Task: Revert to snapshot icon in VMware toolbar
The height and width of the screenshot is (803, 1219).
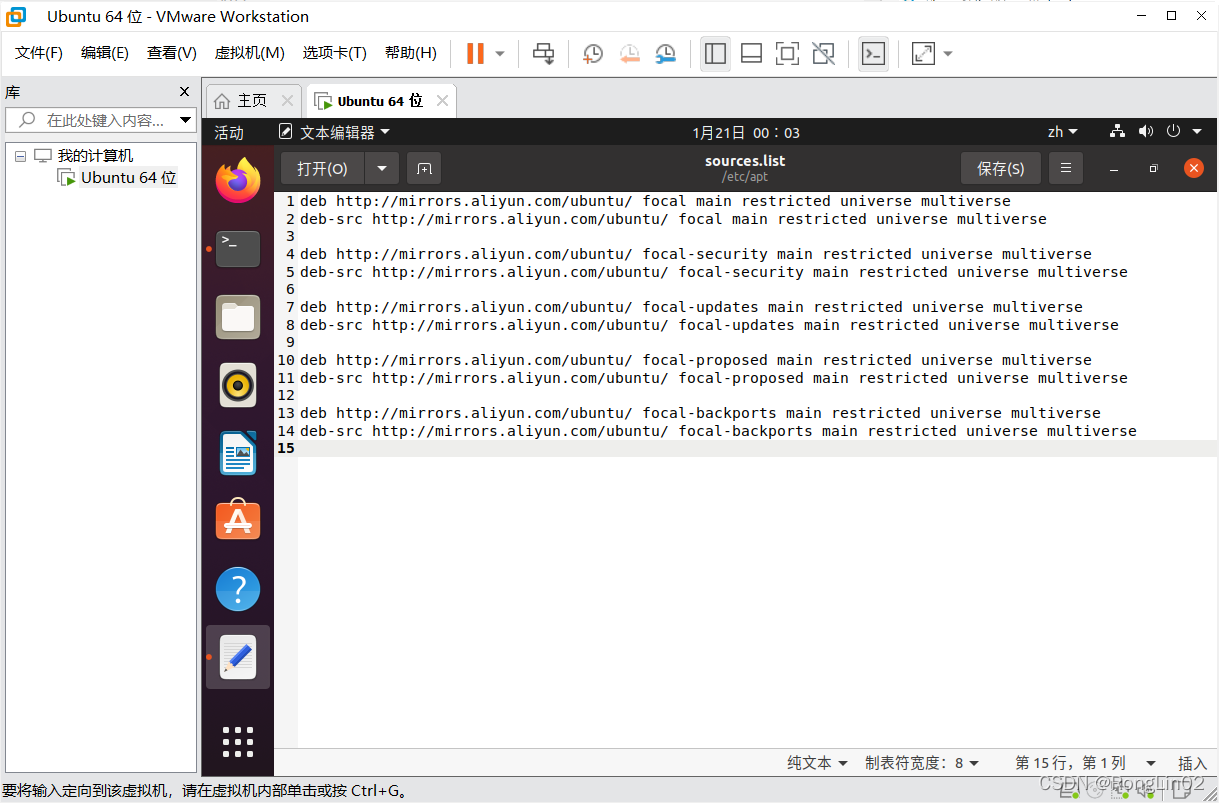Action: pyautogui.click(x=629, y=53)
